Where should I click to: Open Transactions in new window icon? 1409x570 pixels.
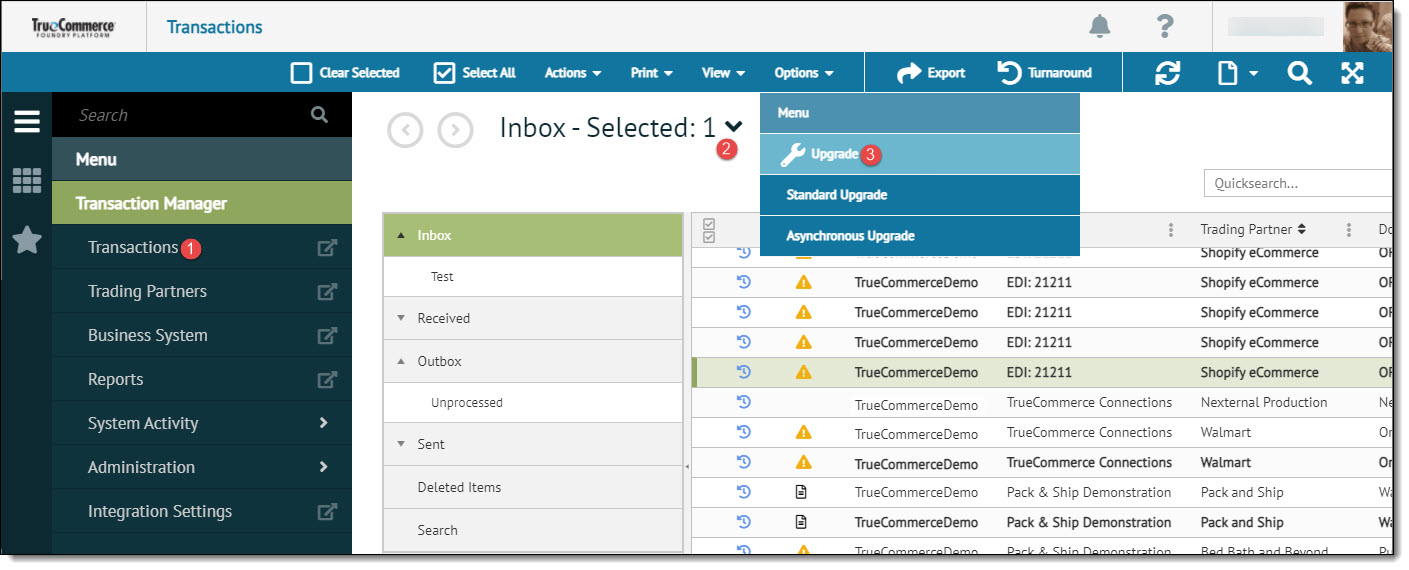(327, 248)
